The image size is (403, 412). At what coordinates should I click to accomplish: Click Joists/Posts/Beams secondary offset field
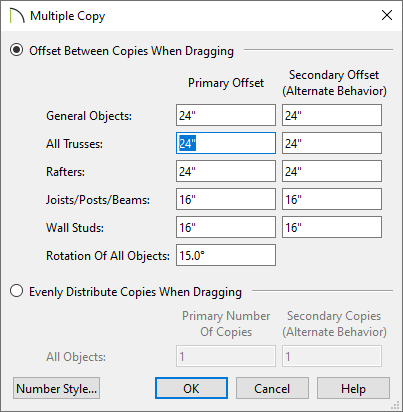[332, 199]
